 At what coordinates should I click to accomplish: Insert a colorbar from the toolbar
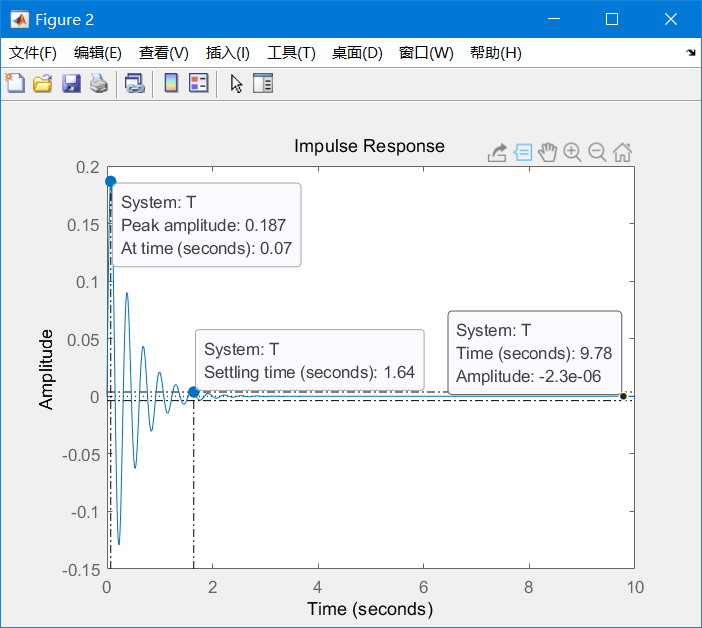(x=171, y=83)
